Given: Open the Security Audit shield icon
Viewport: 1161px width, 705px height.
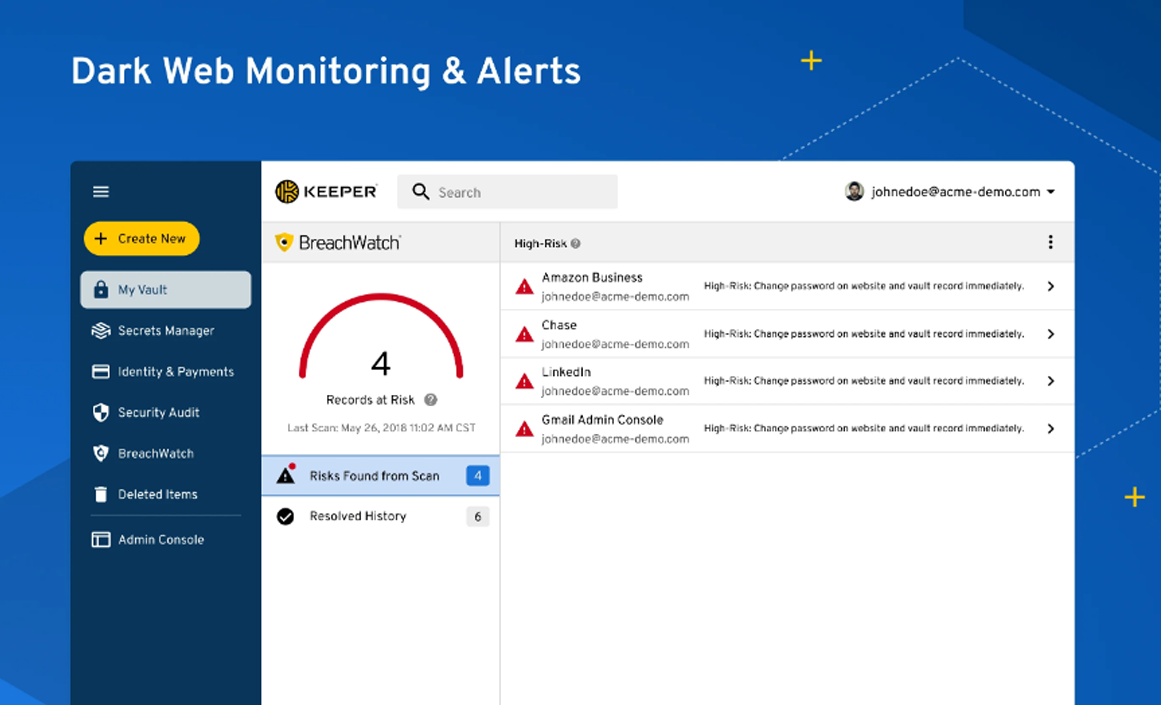Looking at the screenshot, I should click(x=100, y=412).
